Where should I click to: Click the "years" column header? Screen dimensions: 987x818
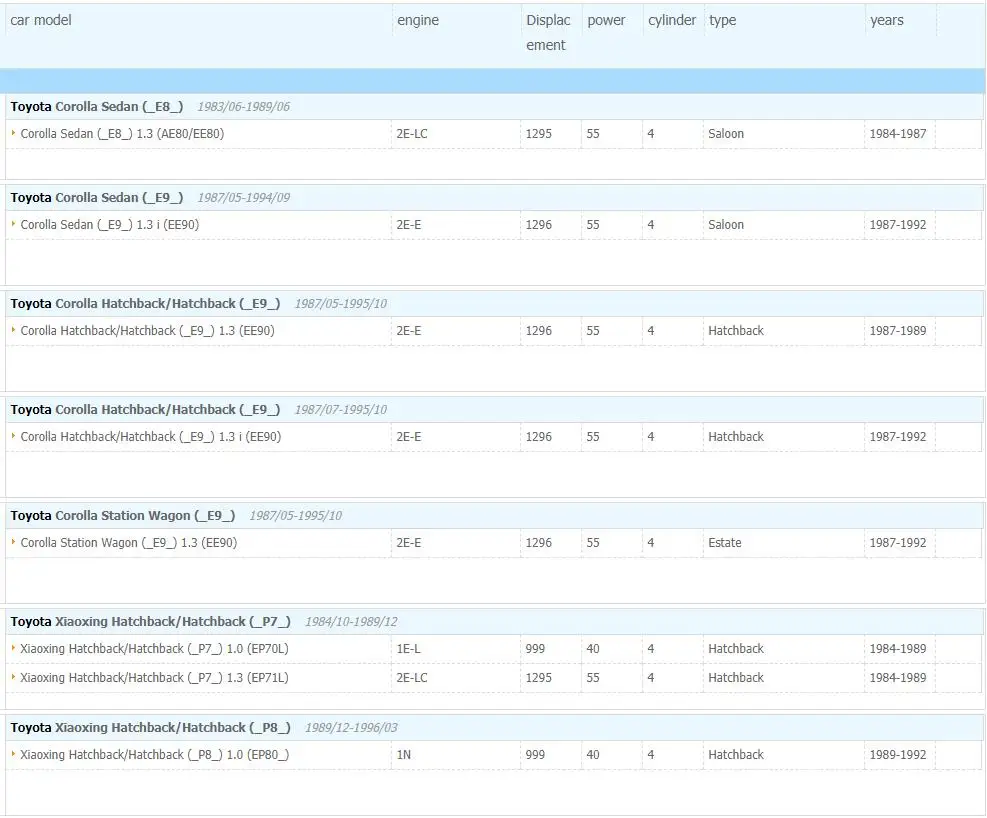[x=886, y=20]
